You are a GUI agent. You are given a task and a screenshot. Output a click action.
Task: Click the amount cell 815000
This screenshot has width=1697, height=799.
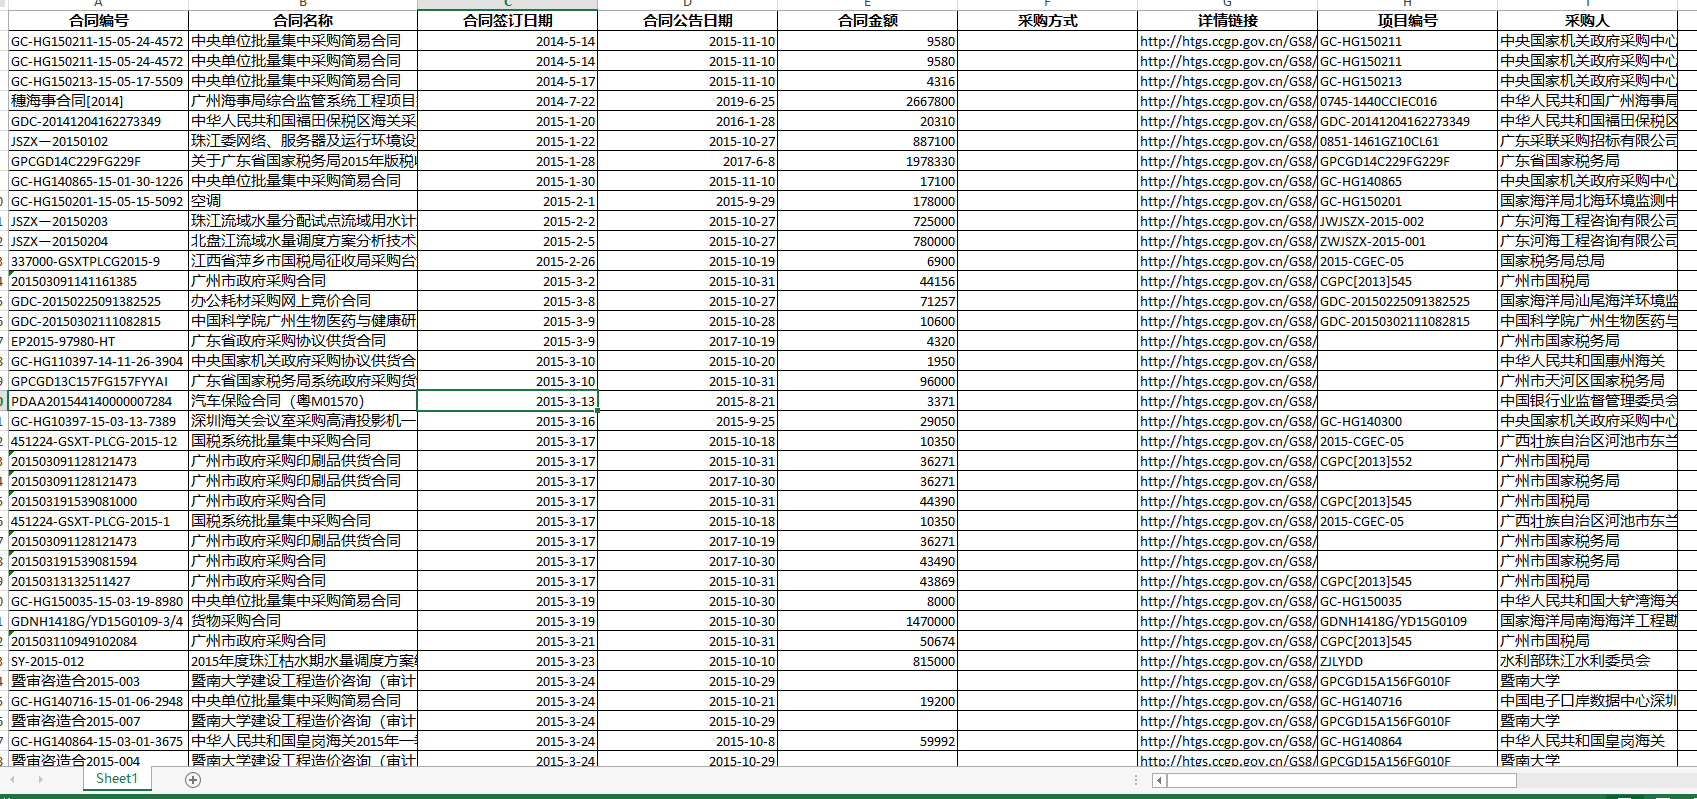867,661
